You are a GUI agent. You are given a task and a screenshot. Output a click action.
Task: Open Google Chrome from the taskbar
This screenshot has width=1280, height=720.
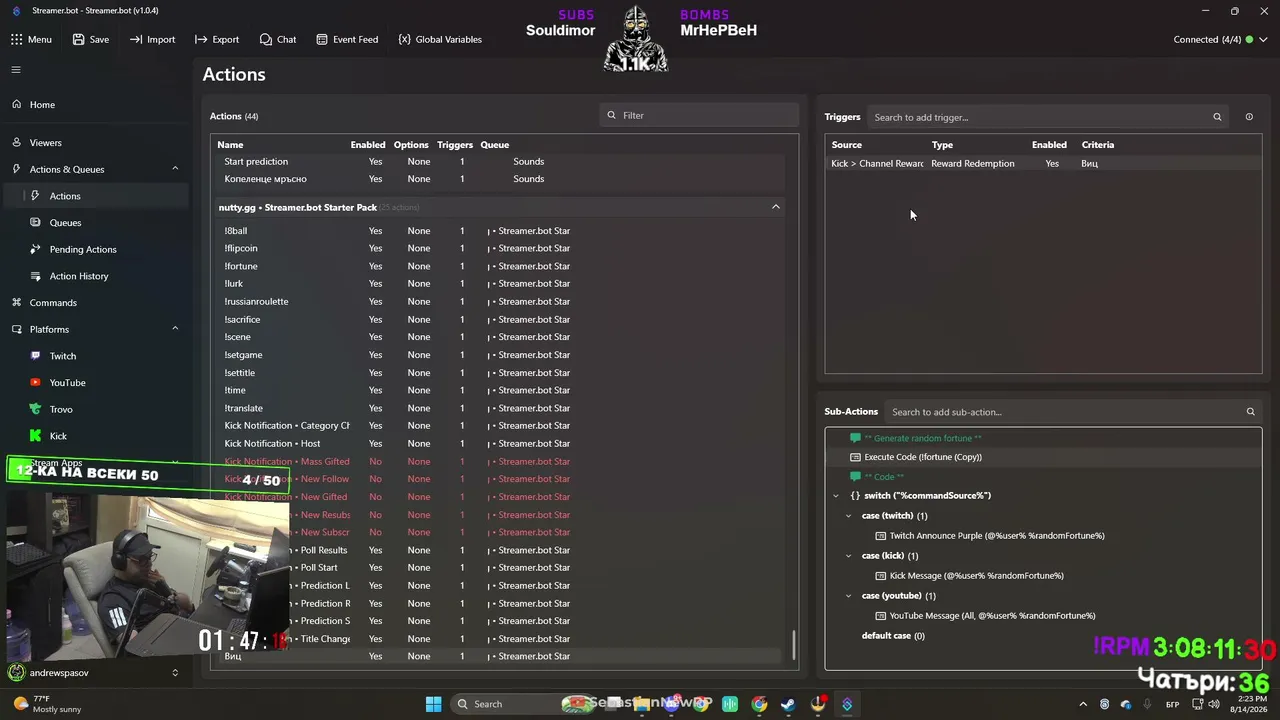[x=759, y=704]
